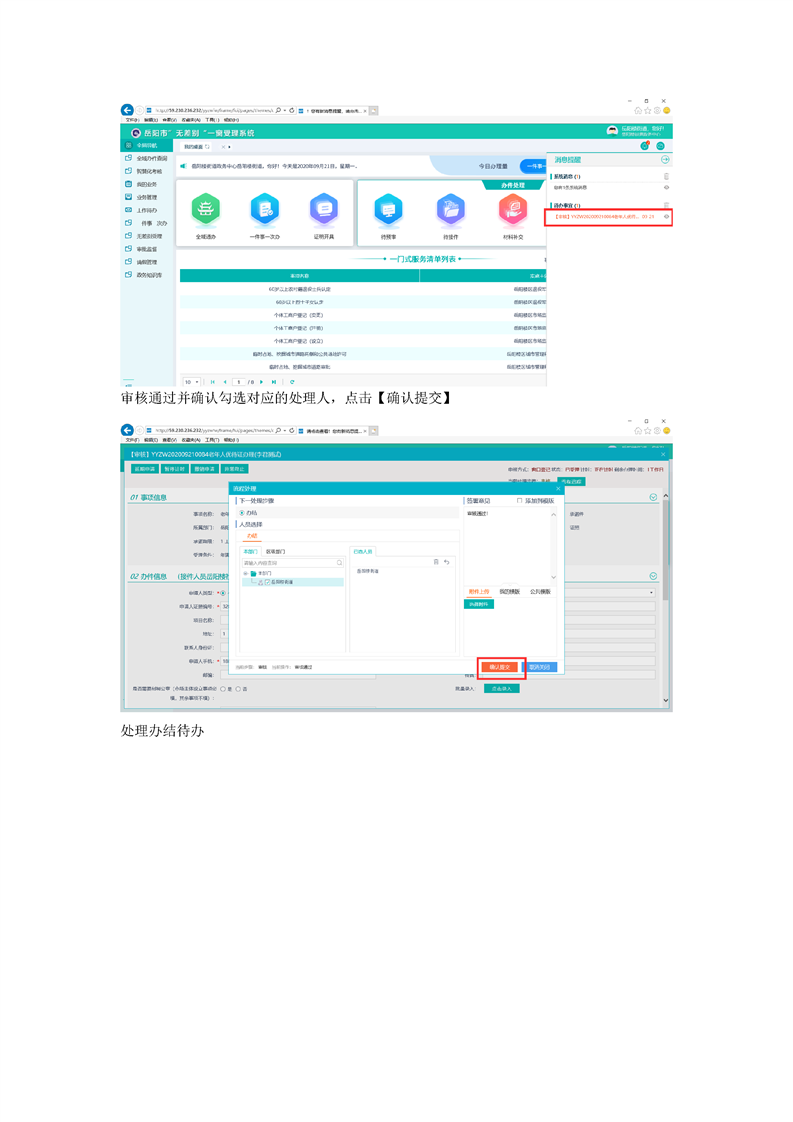Click the 取消关闭 button
The width and height of the screenshot is (793, 1122).
coord(539,667)
